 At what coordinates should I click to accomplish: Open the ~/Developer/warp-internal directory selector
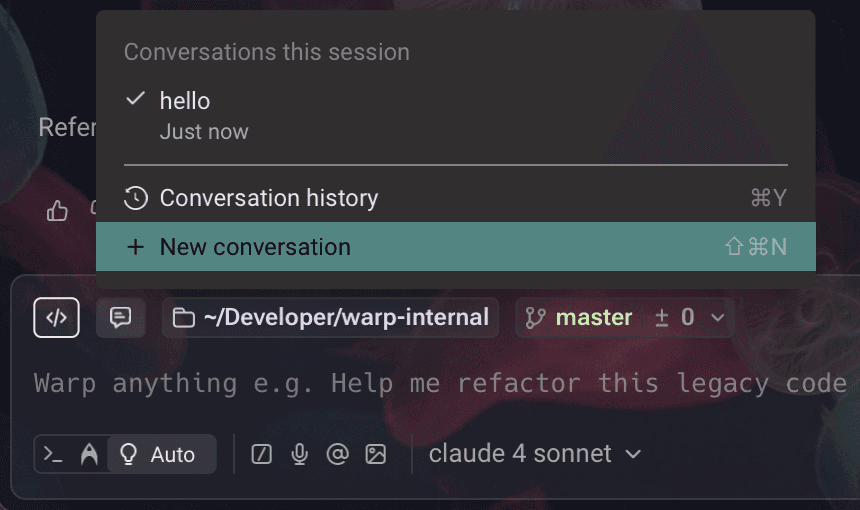(x=345, y=318)
